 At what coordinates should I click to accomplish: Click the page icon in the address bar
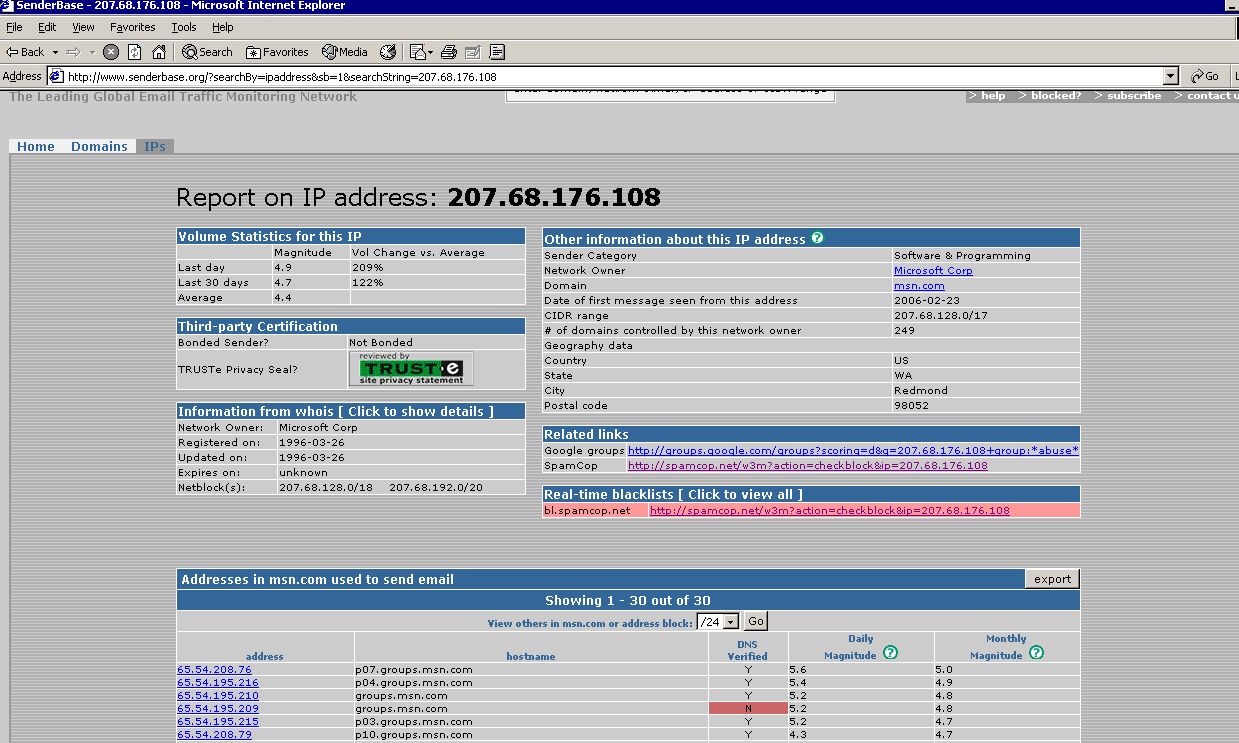[57, 77]
